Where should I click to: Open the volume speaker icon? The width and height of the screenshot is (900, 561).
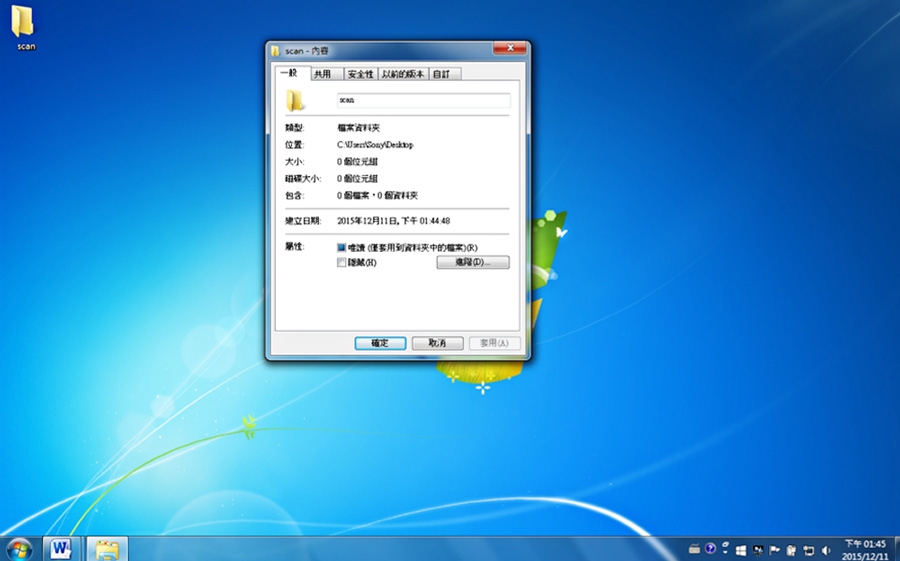[826, 550]
